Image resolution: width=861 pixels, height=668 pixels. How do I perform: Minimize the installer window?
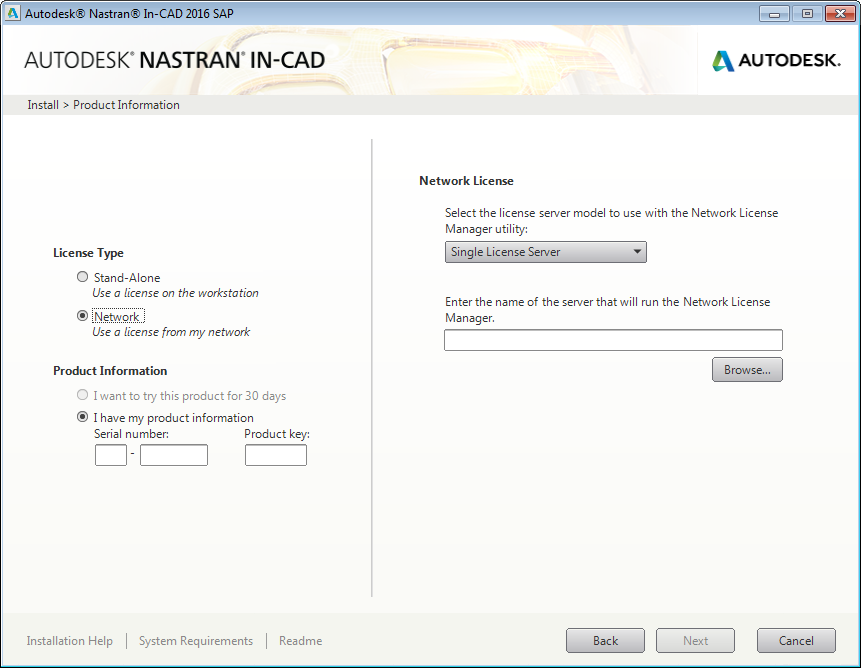pos(774,14)
